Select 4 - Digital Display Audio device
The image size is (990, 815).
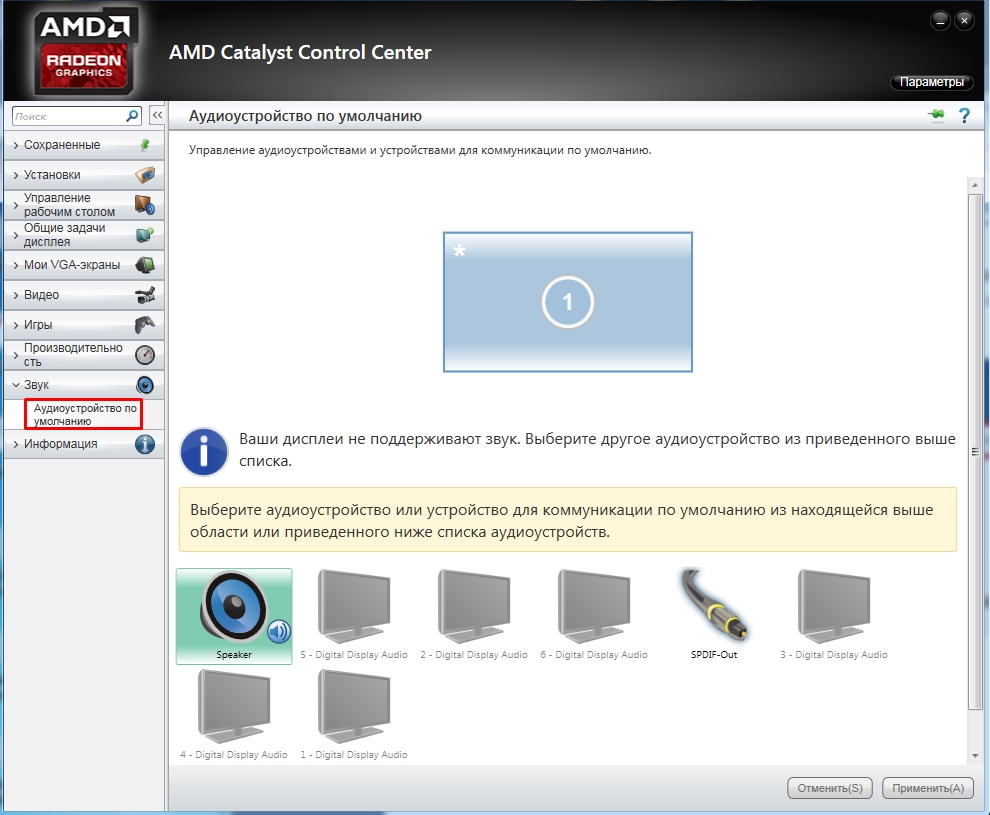tap(234, 715)
